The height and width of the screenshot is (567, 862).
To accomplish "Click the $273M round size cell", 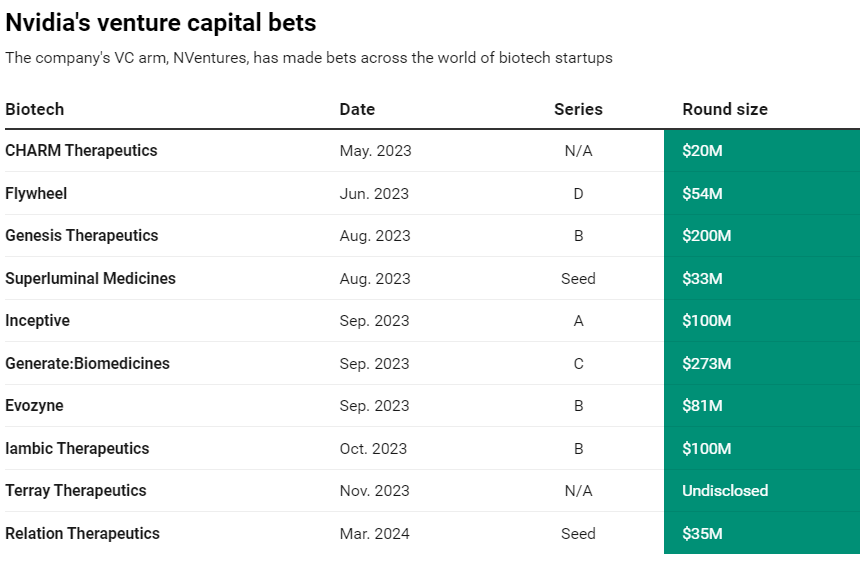I will [x=761, y=364].
